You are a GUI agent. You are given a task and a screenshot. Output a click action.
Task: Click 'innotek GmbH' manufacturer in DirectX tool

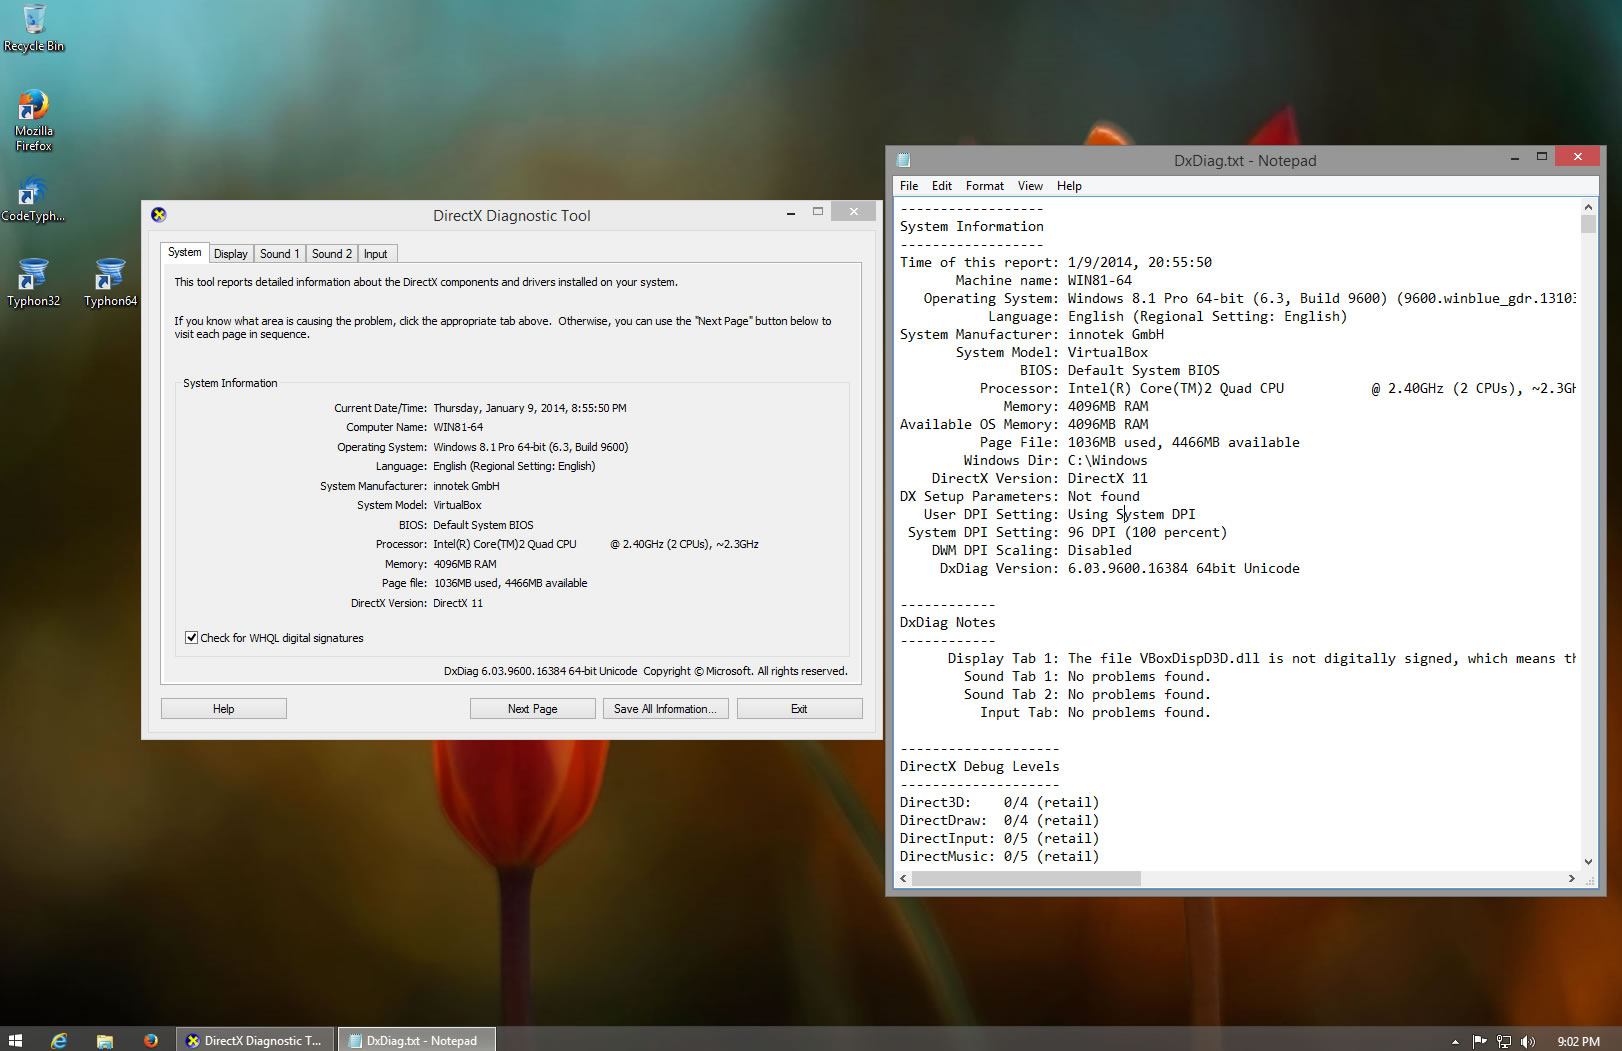click(466, 487)
